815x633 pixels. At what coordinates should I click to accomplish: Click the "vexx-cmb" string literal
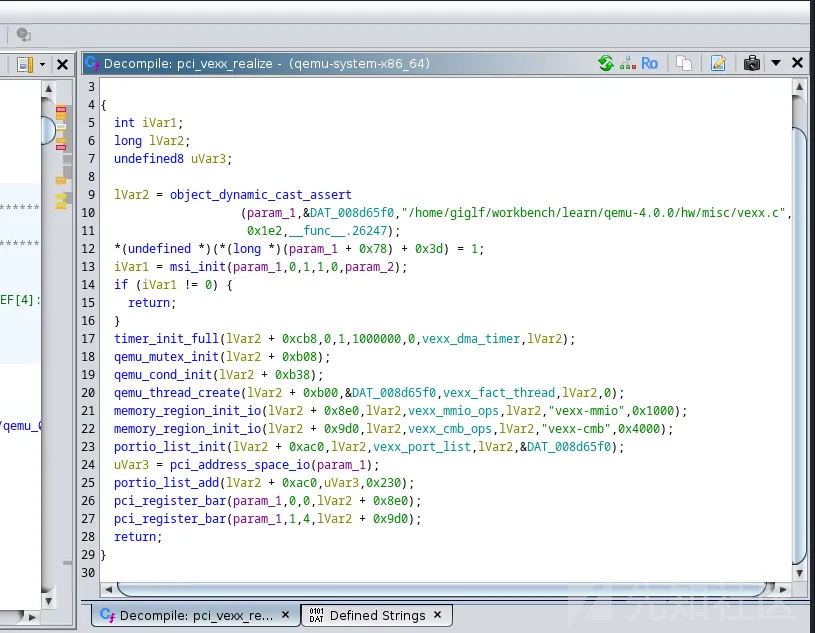coord(576,429)
